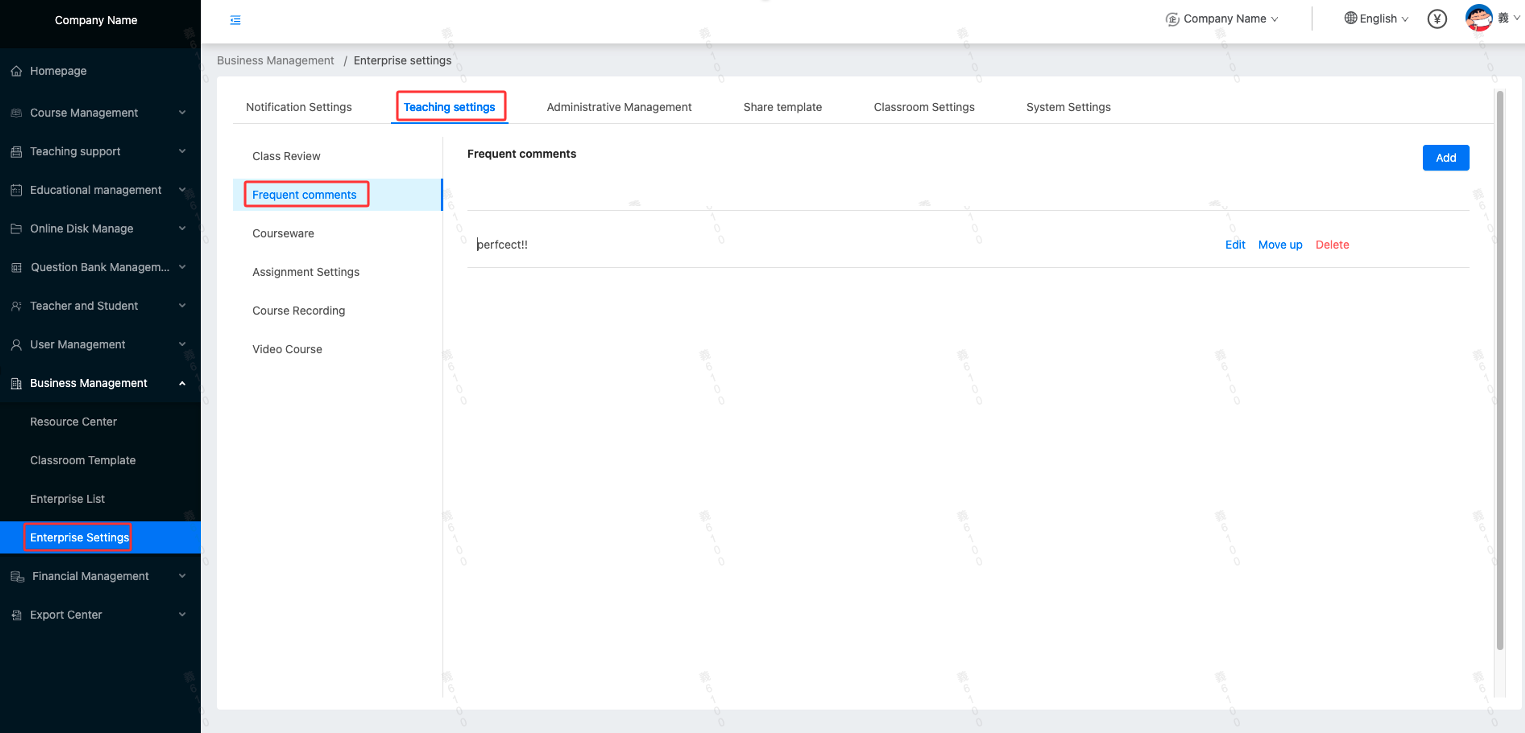
Task: Click the Course Management sidebar icon
Action: [16, 113]
